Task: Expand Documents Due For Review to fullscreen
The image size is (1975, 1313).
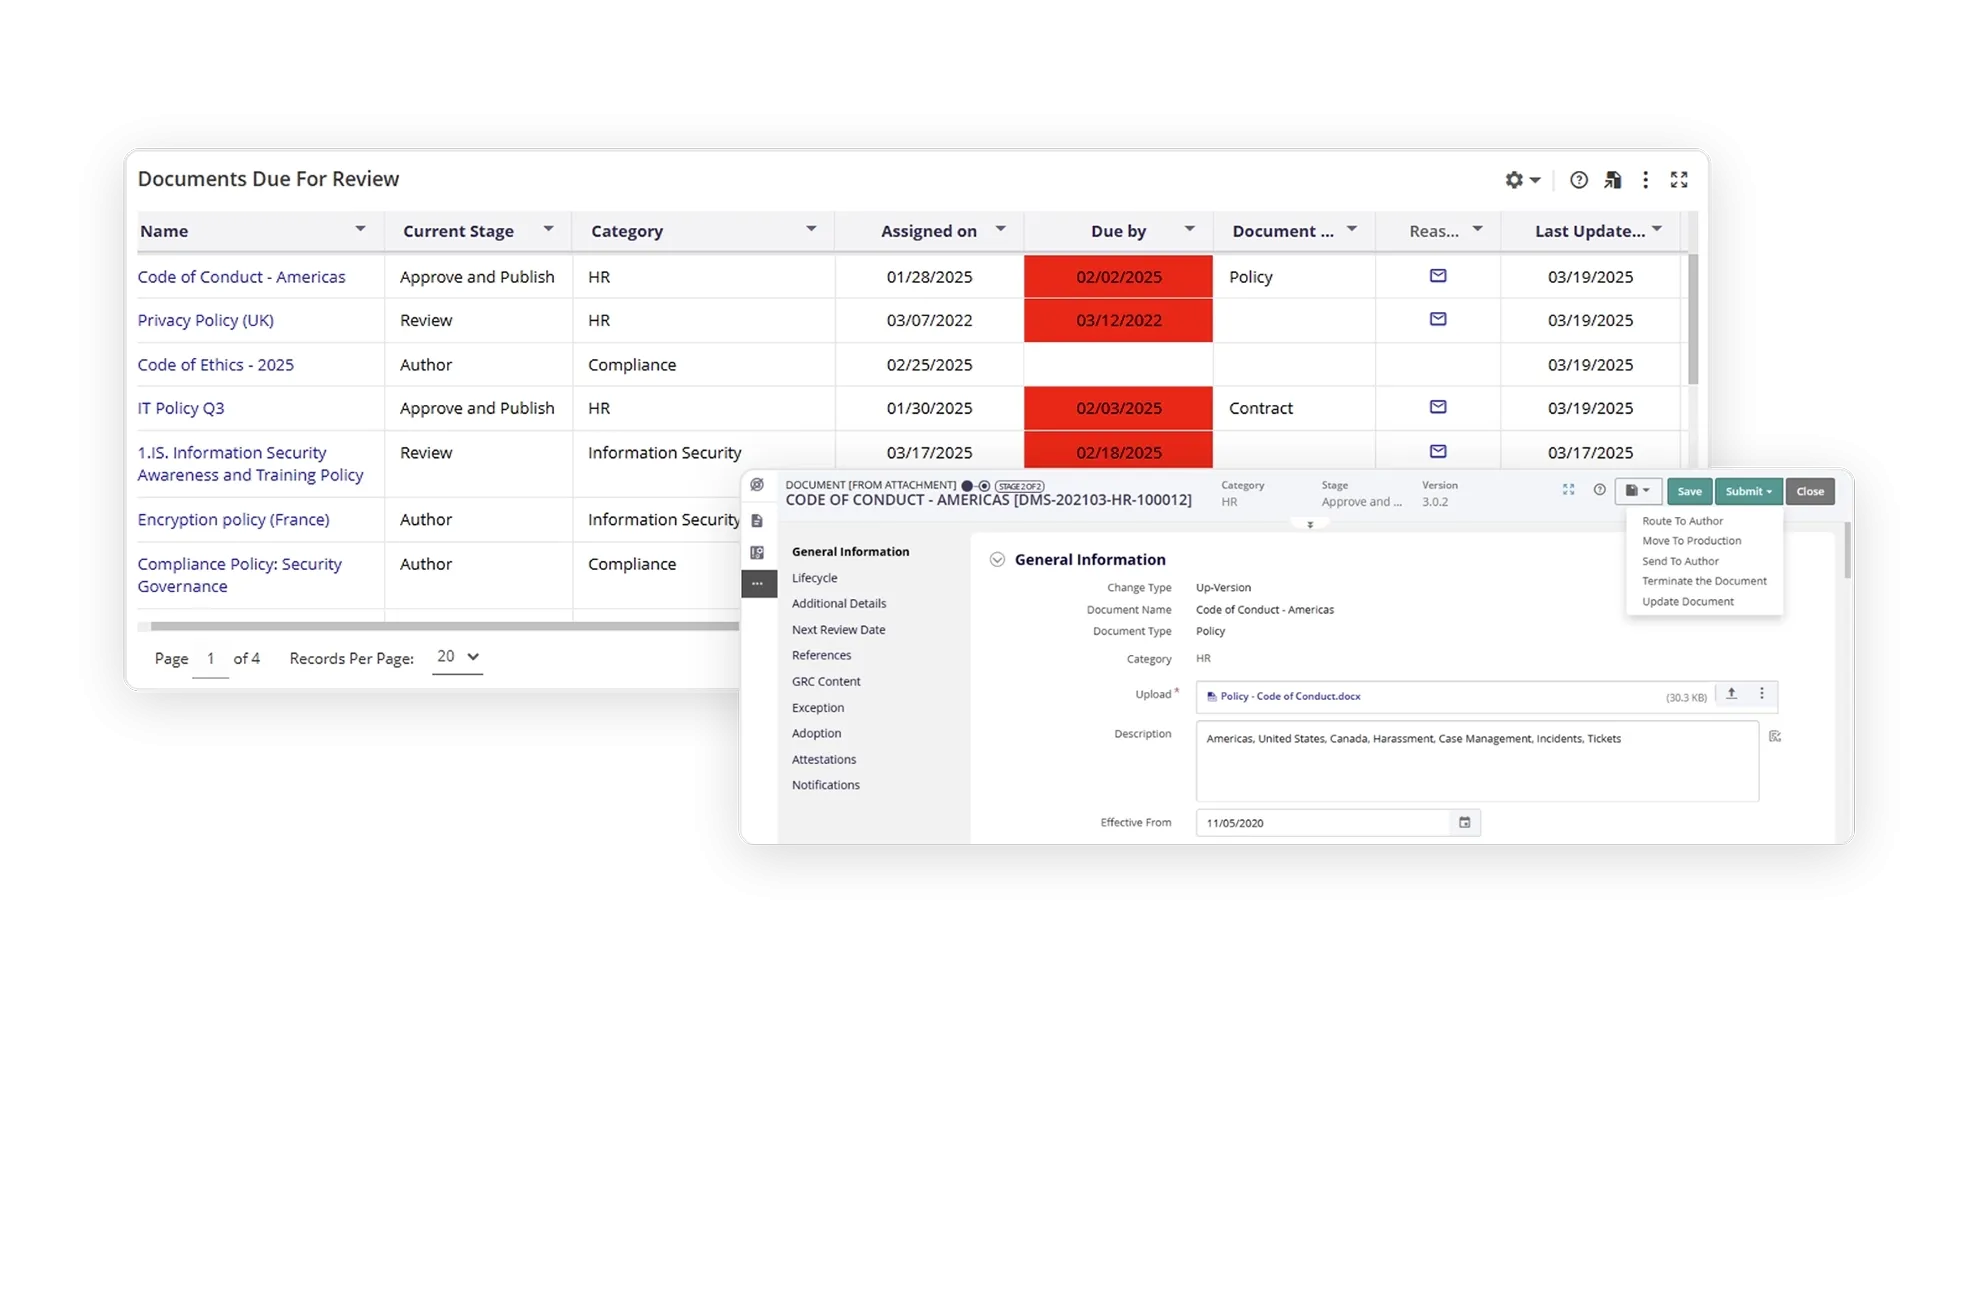Action: (x=1679, y=180)
